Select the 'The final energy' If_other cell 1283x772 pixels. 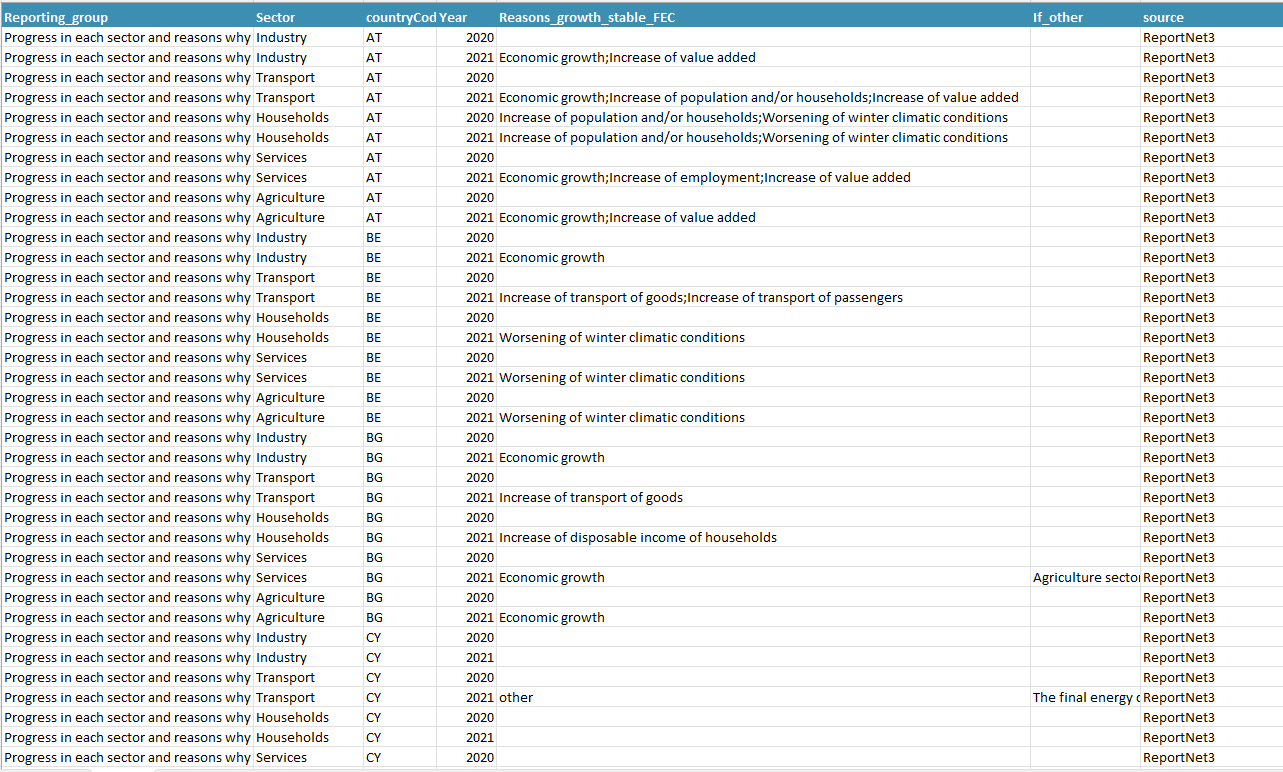[1085, 697]
